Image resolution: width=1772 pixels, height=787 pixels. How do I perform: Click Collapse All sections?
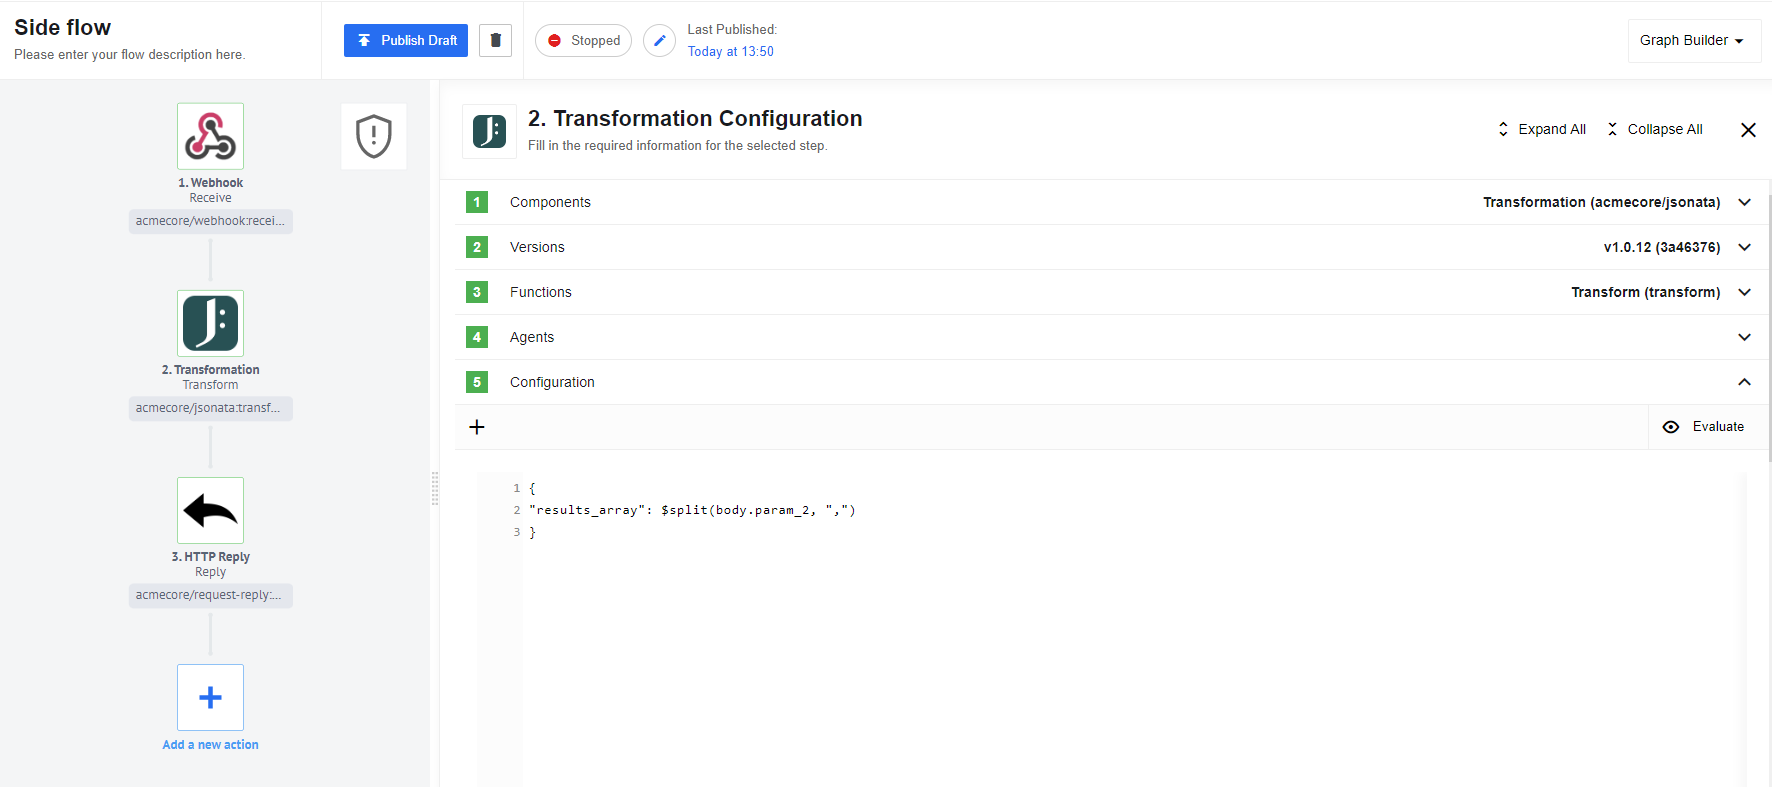[1654, 129]
